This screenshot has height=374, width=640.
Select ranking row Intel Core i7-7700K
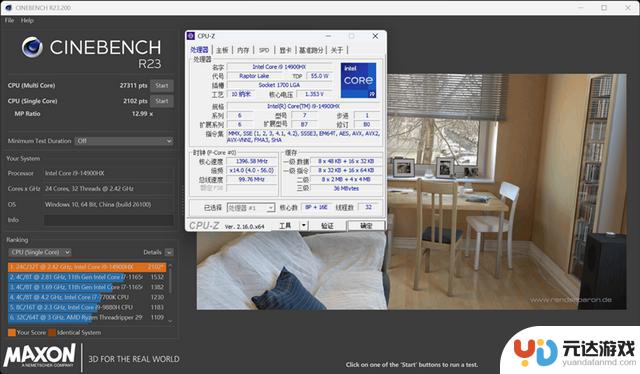[87, 297]
